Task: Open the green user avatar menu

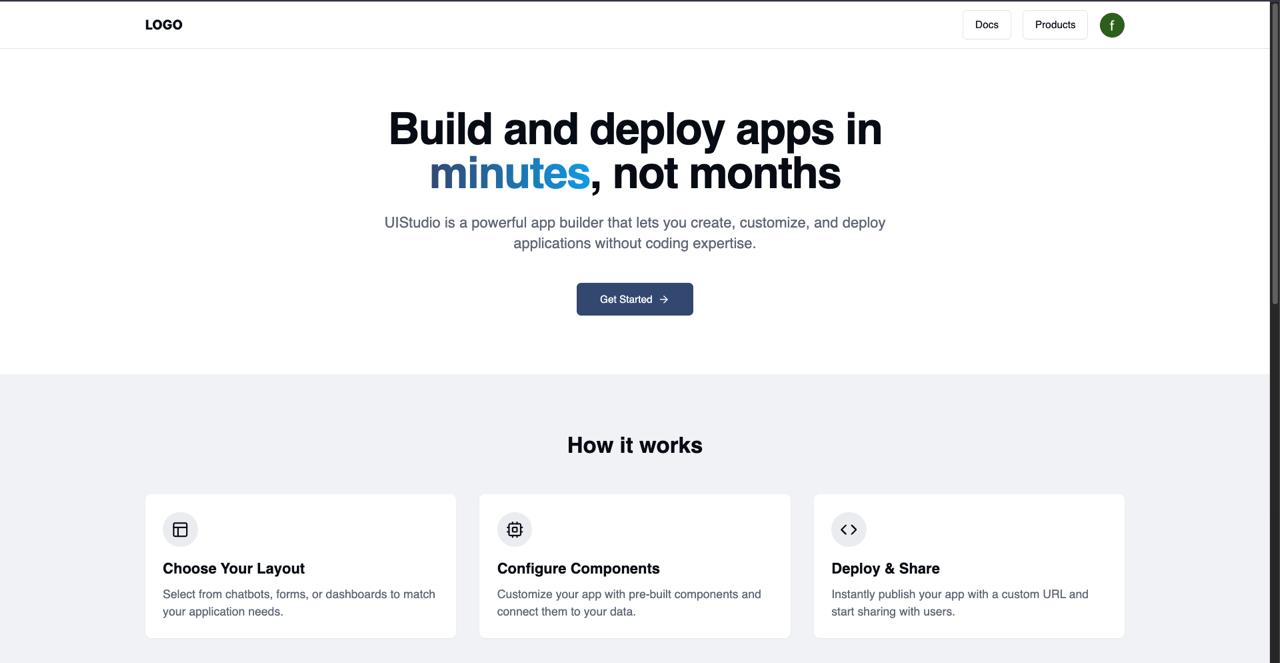Action: (1111, 25)
